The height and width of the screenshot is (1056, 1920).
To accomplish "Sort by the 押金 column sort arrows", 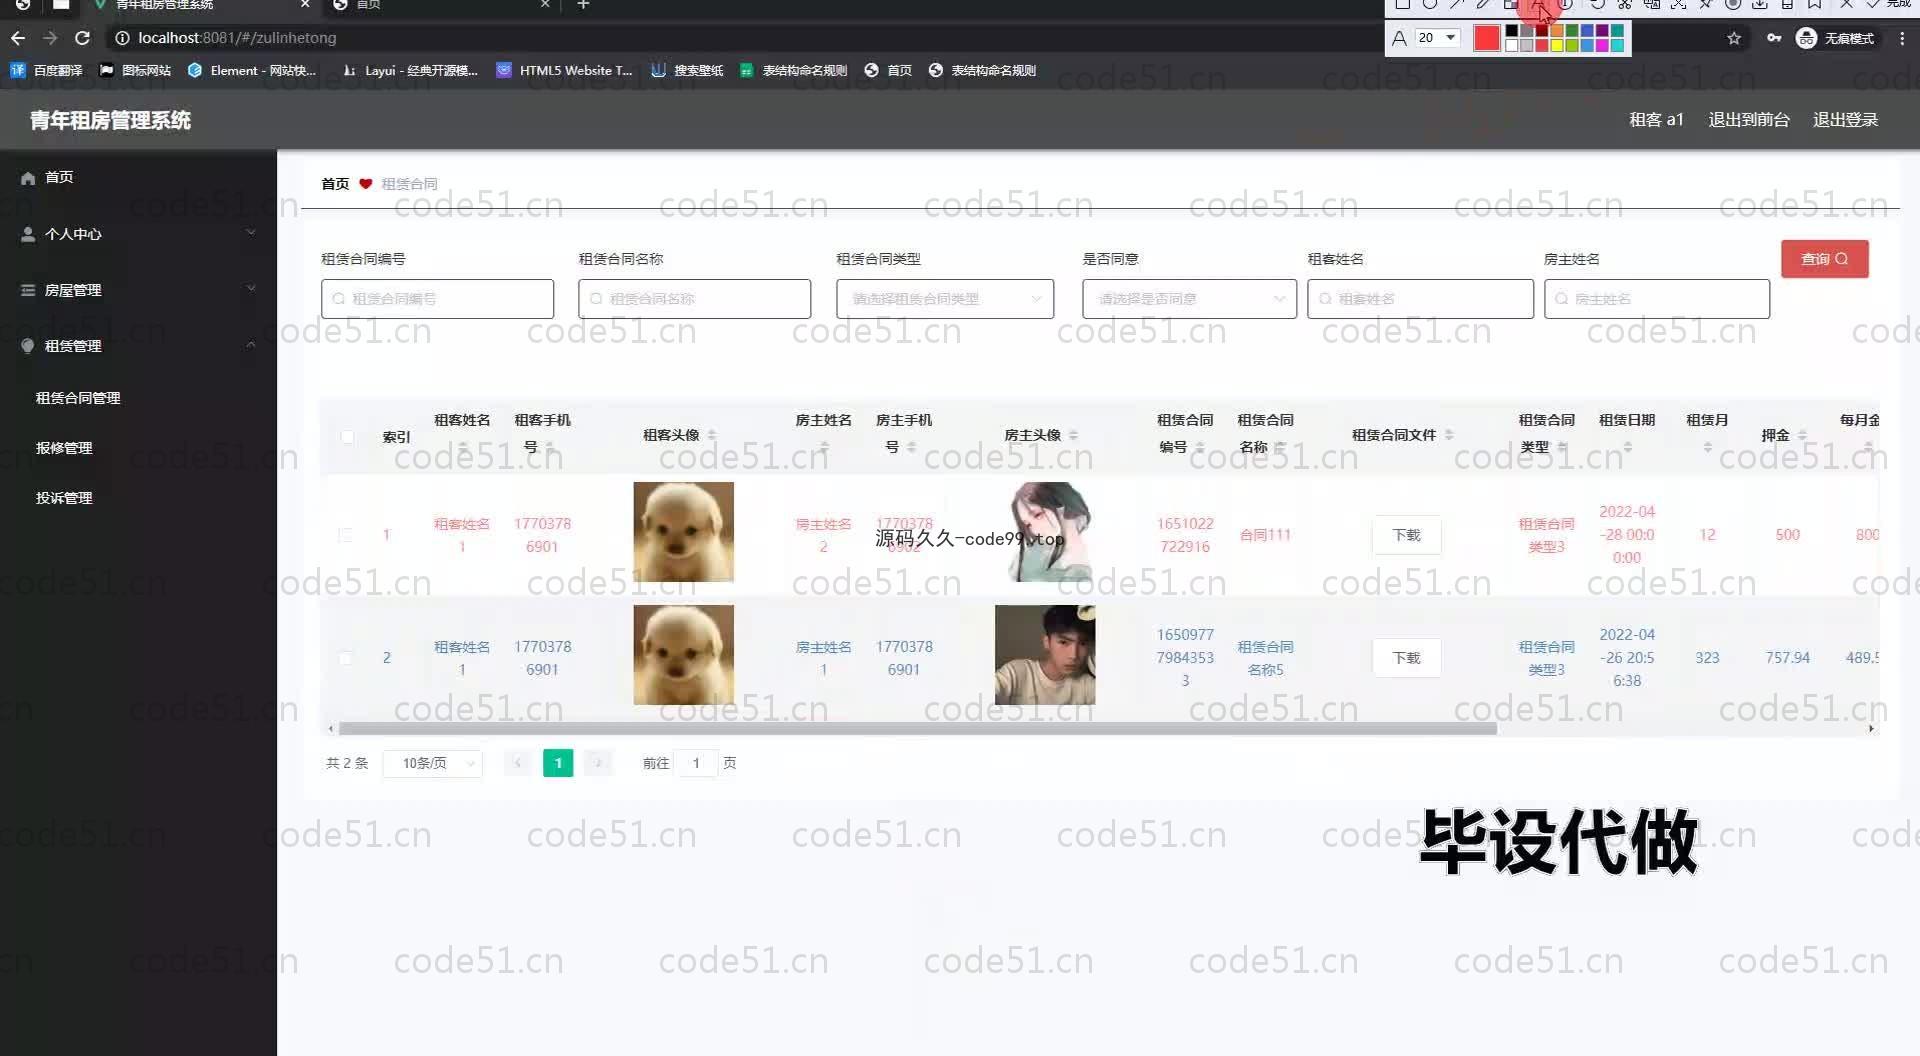I will (x=1802, y=435).
